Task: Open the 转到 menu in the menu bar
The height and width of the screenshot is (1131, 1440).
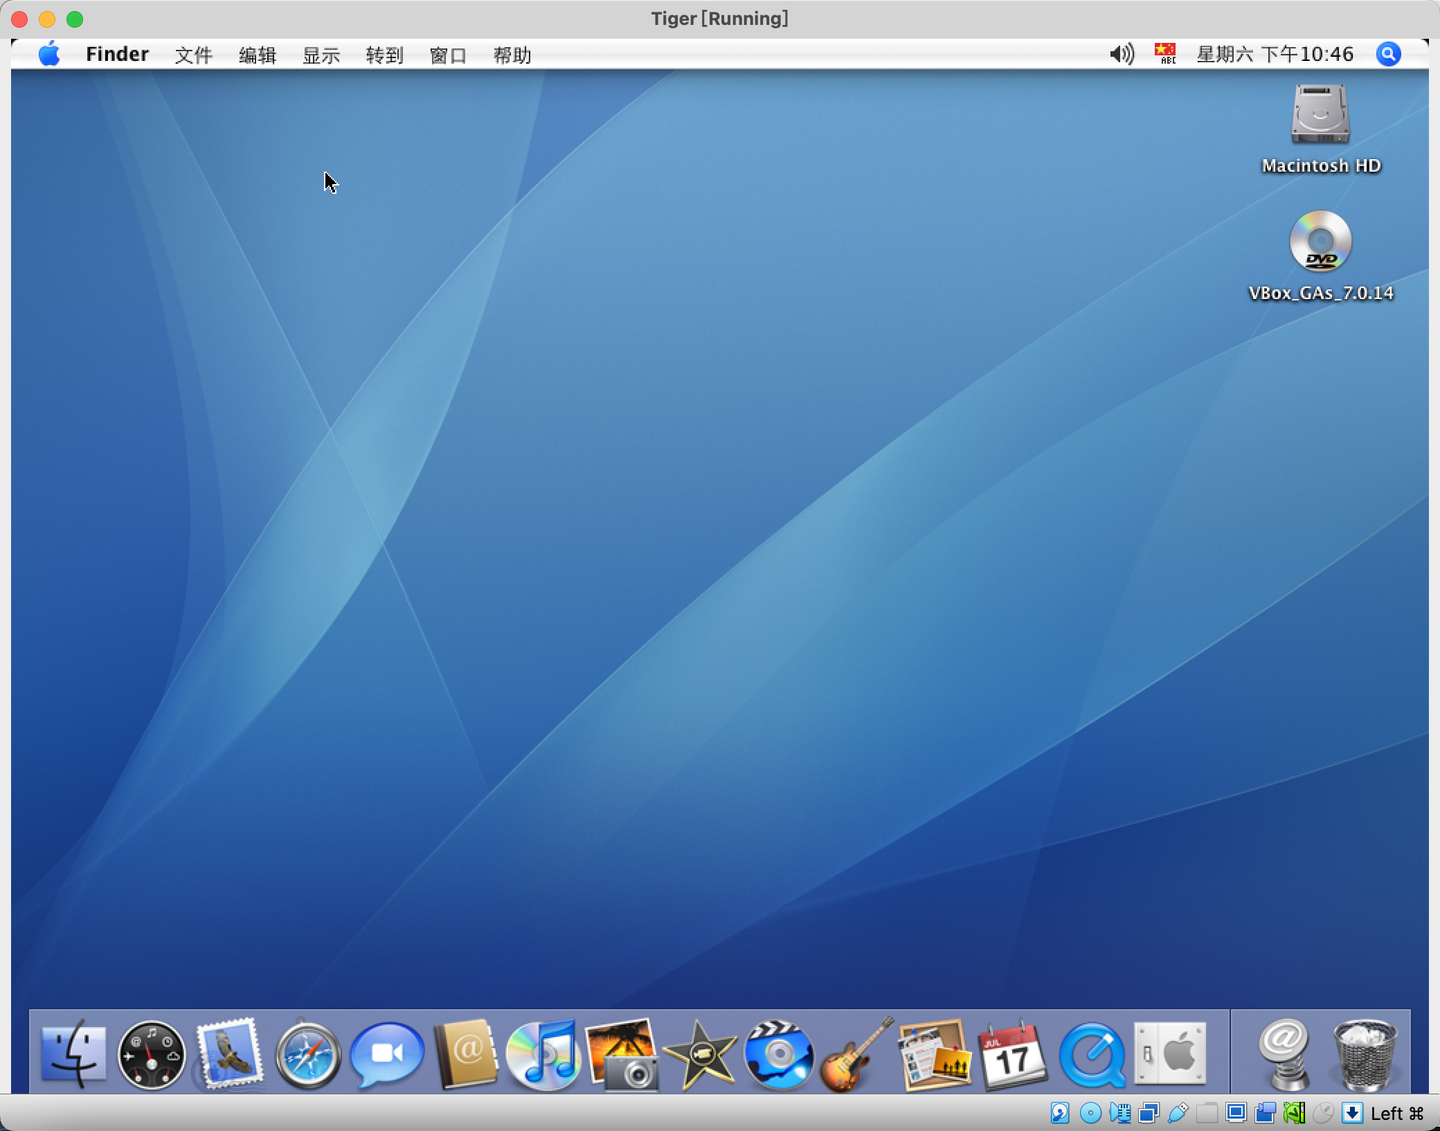Action: pos(384,55)
